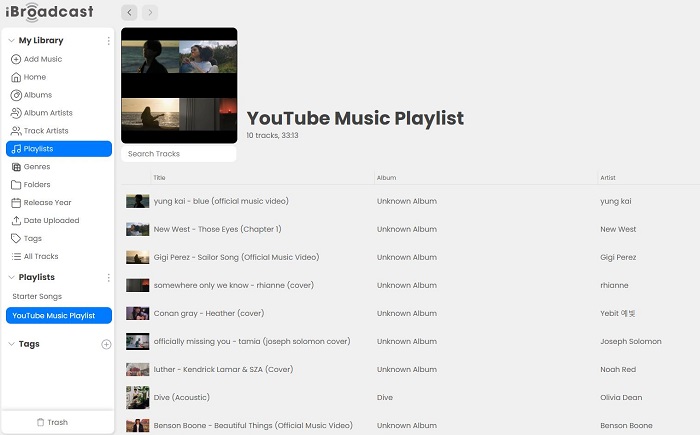Select title 'somewhere only we know - rhianne (cover)'
The image size is (700, 435).
point(234,285)
